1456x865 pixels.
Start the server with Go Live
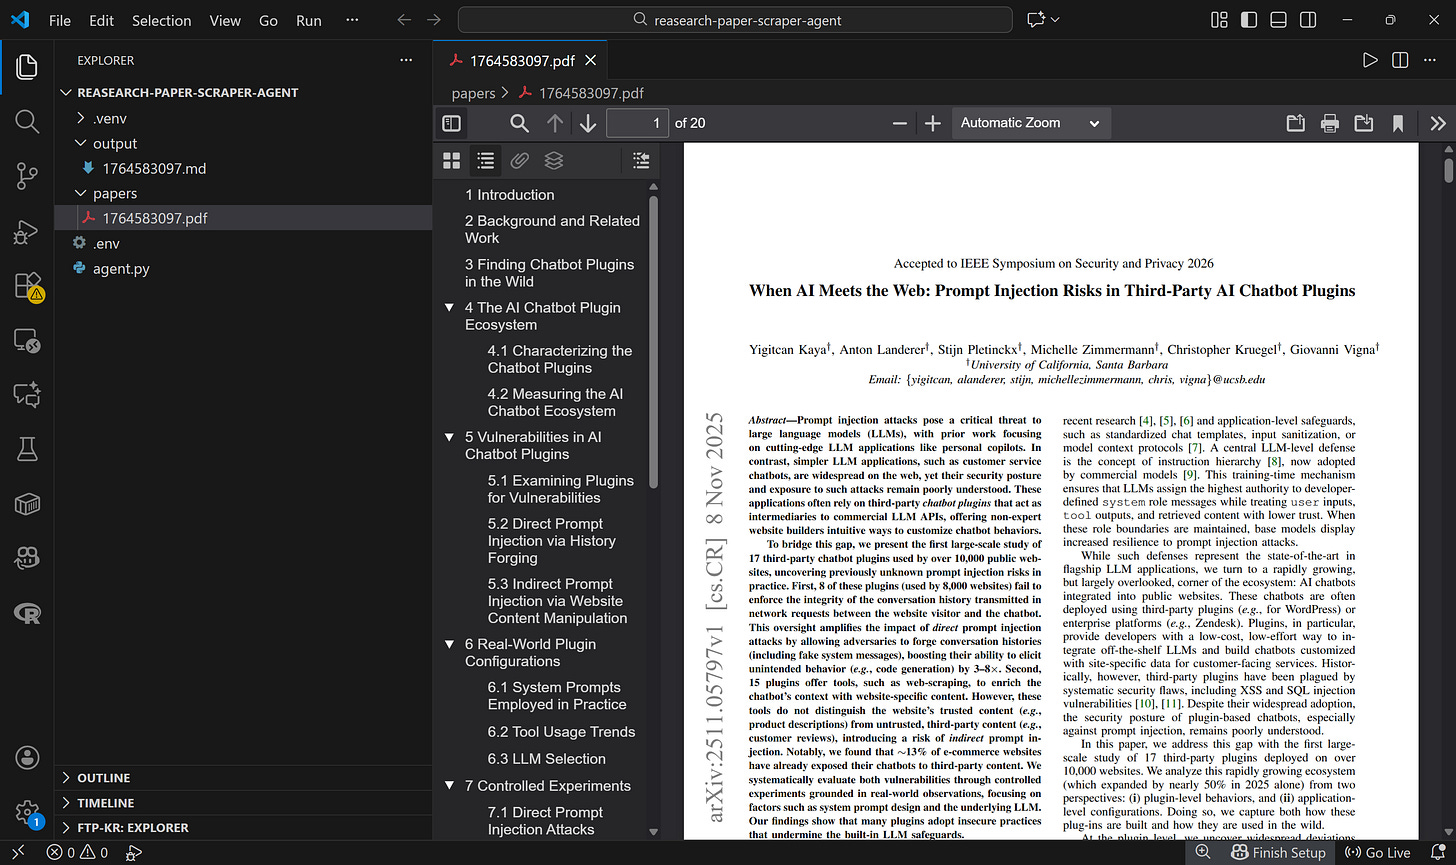(1379, 852)
